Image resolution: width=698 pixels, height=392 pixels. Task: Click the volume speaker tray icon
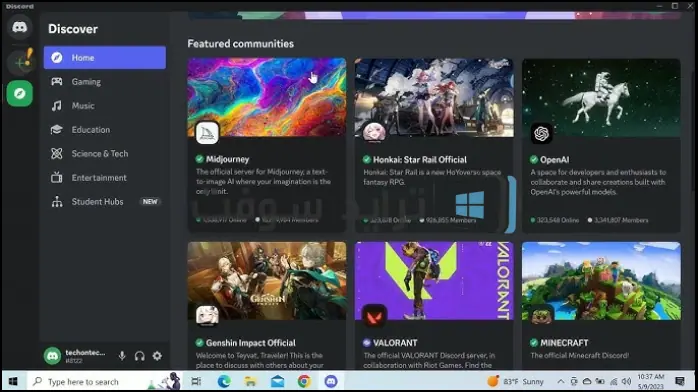(x=627, y=381)
